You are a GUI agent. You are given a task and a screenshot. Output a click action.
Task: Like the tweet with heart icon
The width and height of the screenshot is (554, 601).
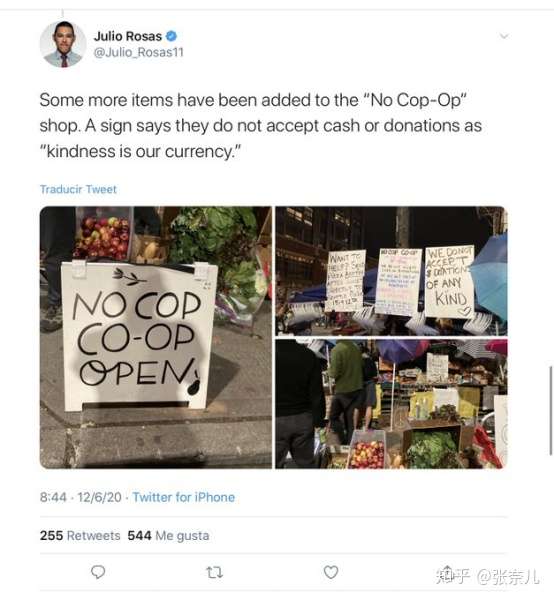coord(331,572)
